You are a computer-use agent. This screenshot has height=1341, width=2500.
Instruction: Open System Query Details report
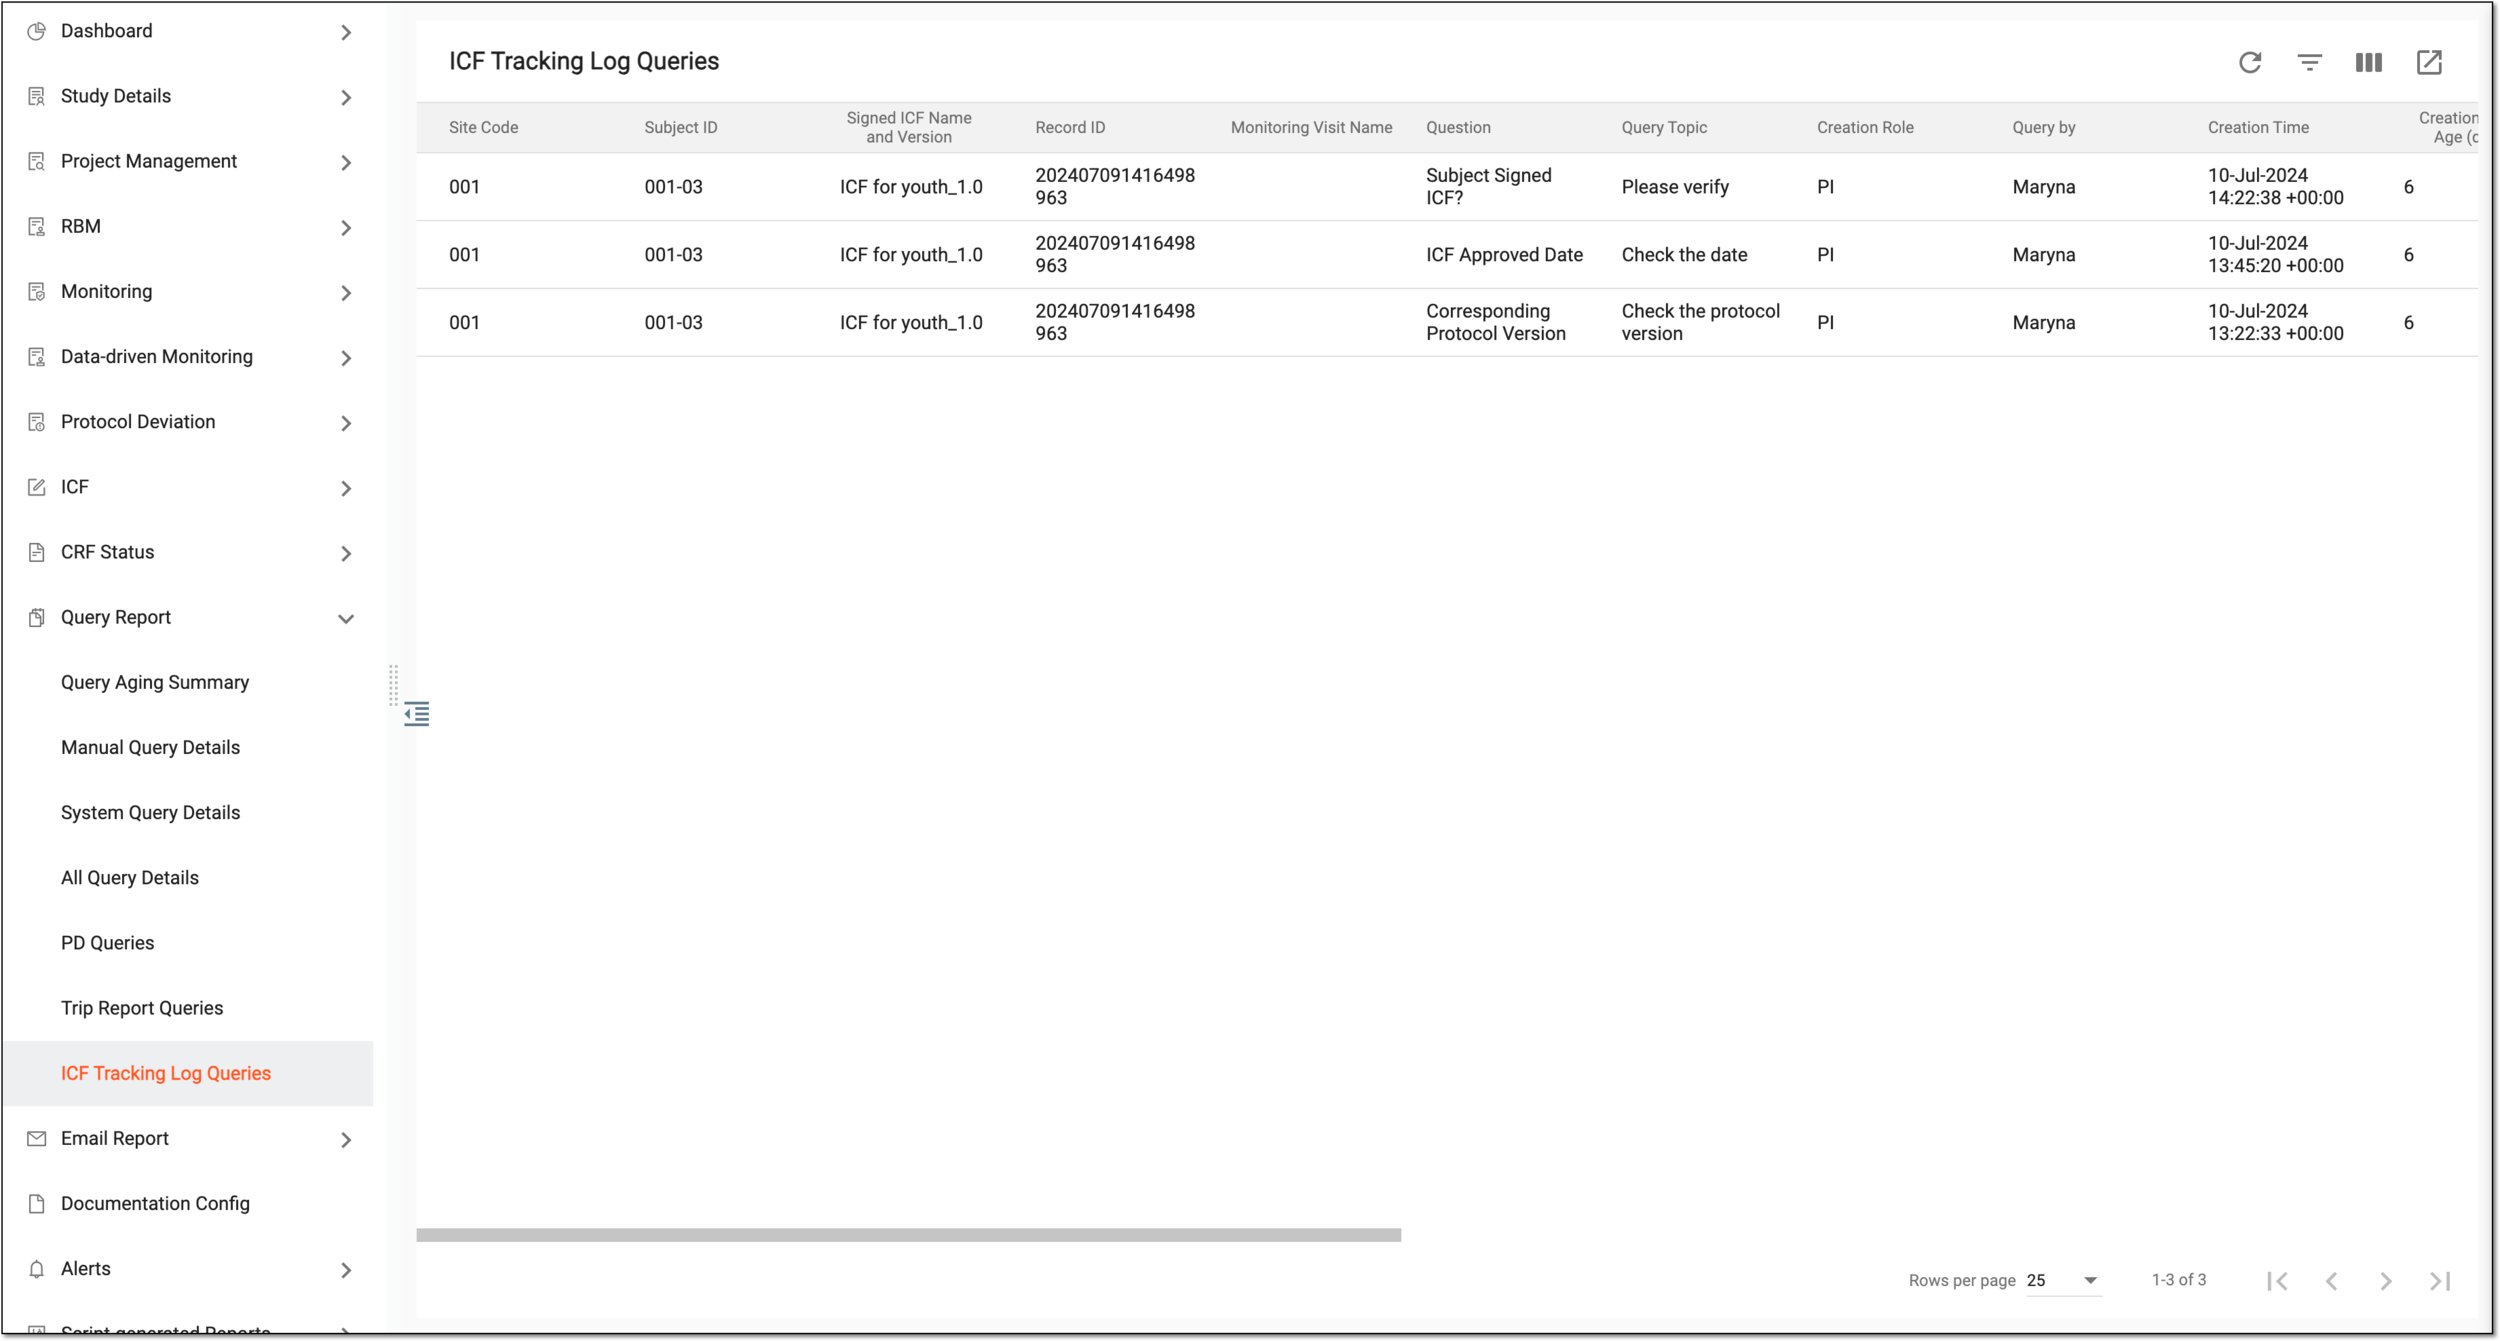(x=150, y=812)
